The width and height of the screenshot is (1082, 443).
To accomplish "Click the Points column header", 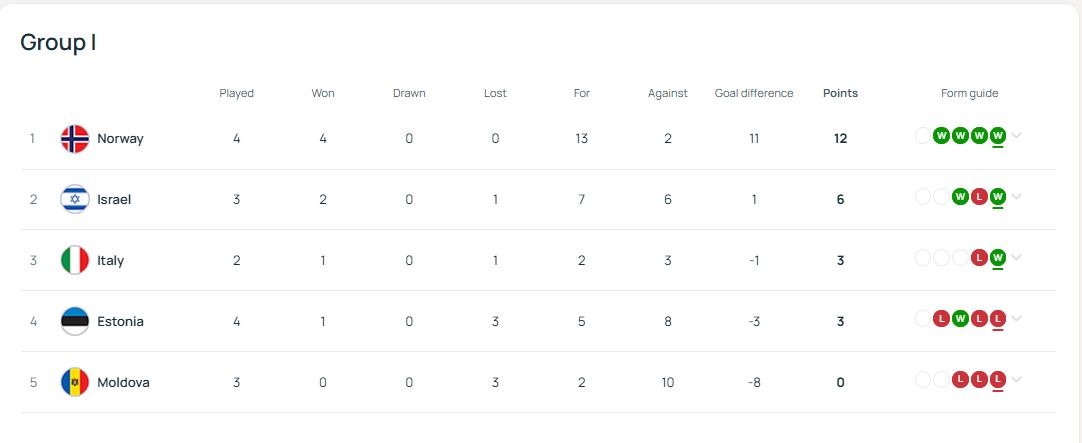I will coord(840,93).
